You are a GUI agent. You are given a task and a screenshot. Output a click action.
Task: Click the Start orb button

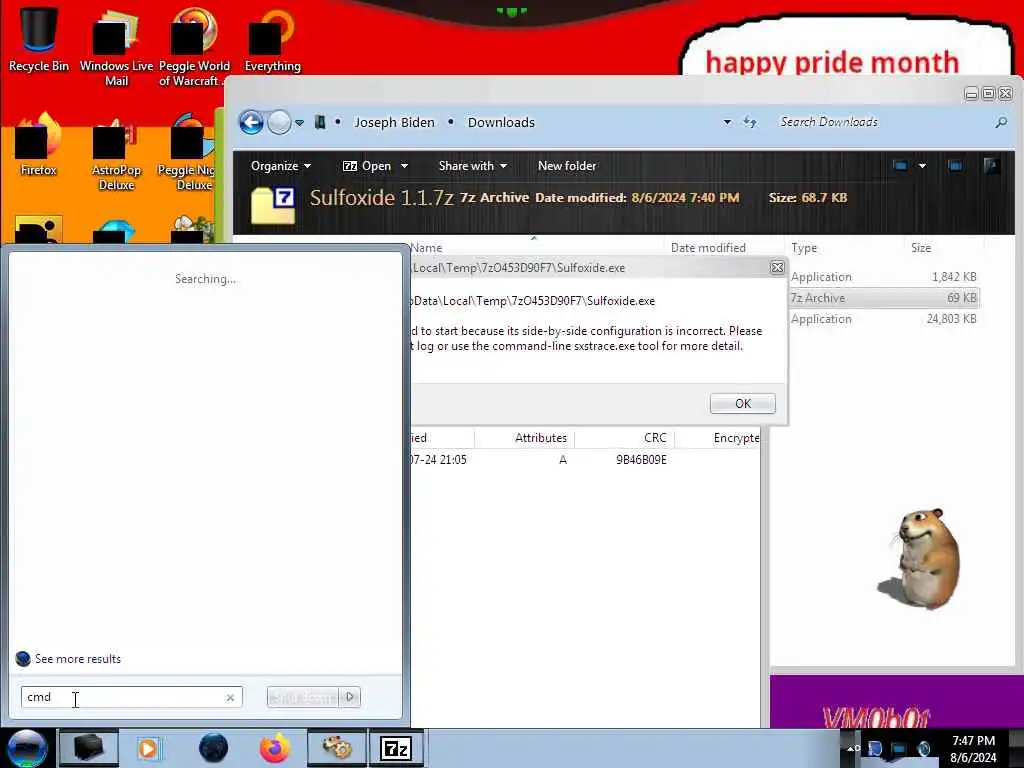click(x=27, y=748)
